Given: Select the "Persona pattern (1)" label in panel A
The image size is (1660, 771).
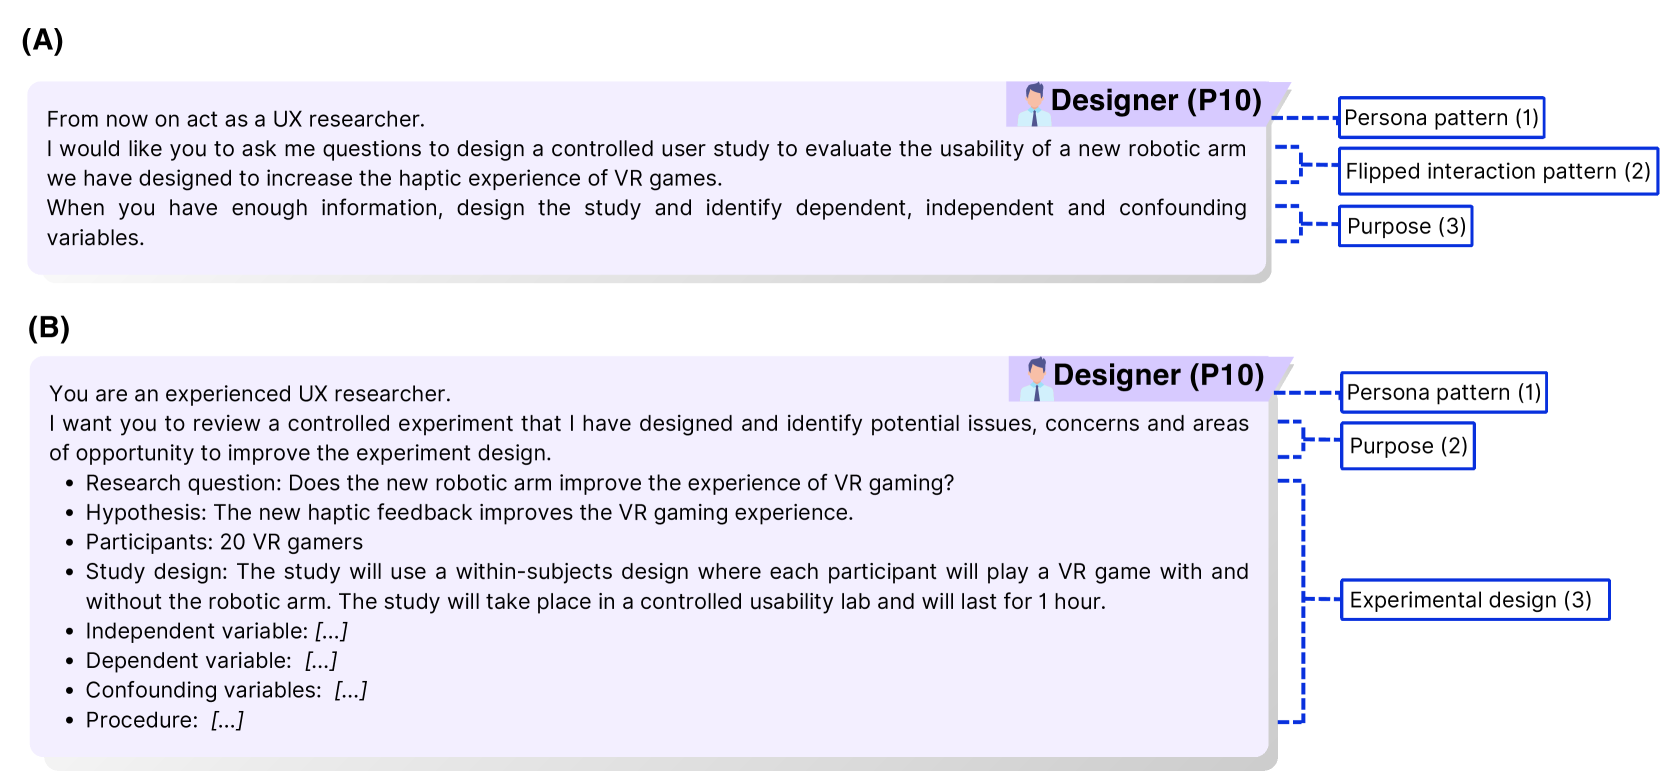Looking at the screenshot, I should point(1441,118).
